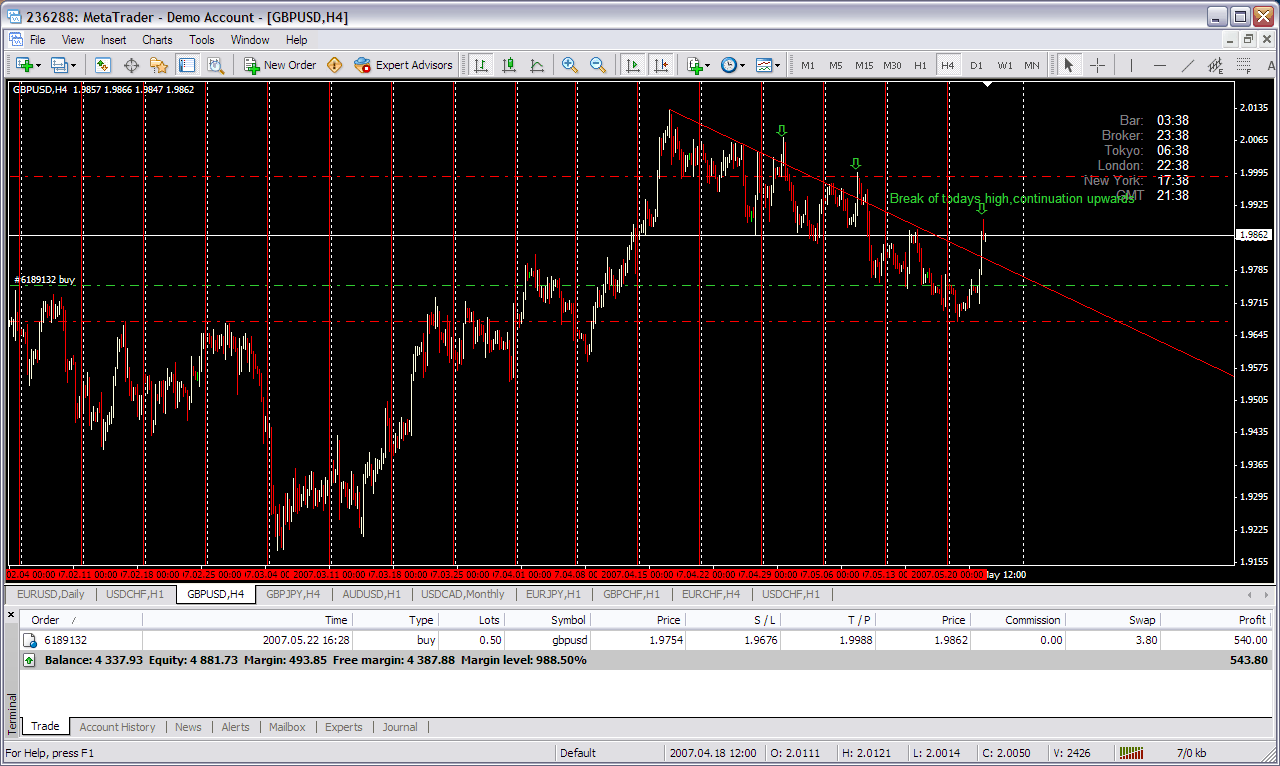
Task: Open the Market Watch window icon
Action: tap(102, 65)
